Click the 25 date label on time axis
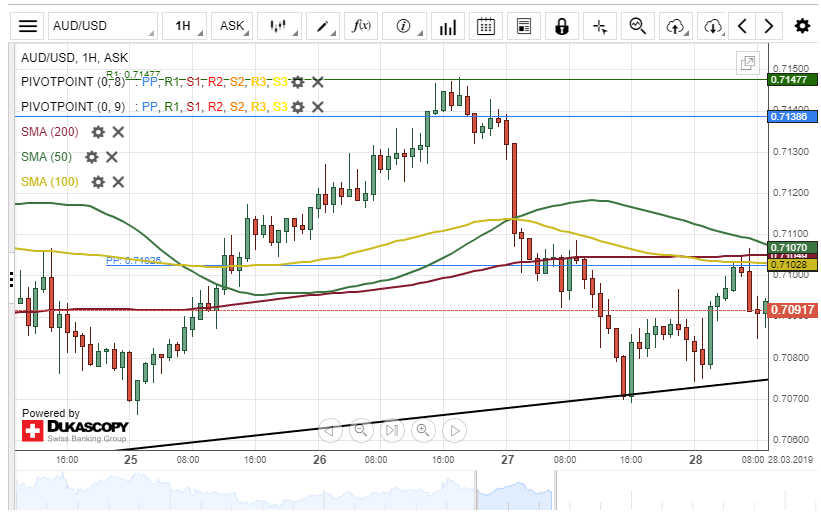Screen dimensions: 821x519 [x=130, y=460]
